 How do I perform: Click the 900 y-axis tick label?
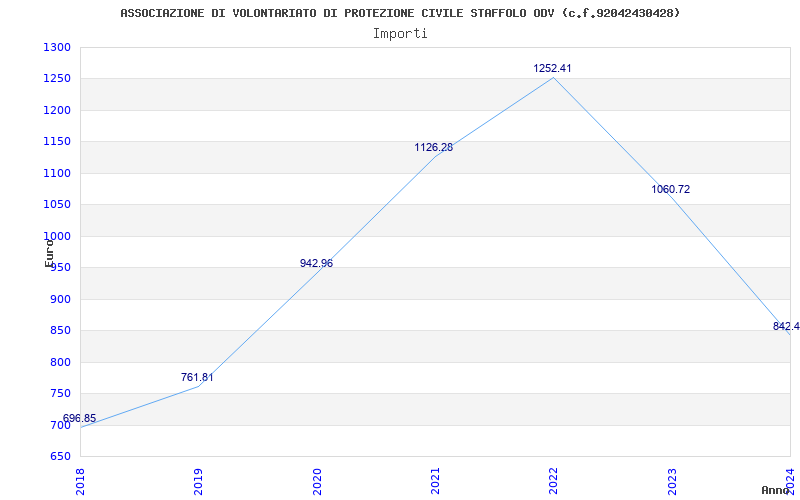(60, 299)
